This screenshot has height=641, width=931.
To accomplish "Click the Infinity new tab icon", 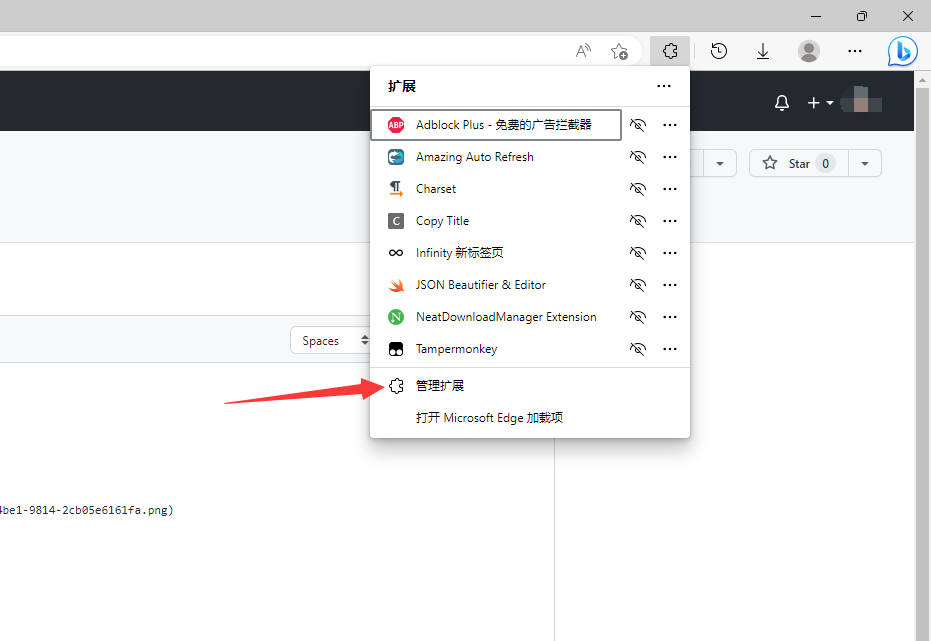I will tap(396, 253).
